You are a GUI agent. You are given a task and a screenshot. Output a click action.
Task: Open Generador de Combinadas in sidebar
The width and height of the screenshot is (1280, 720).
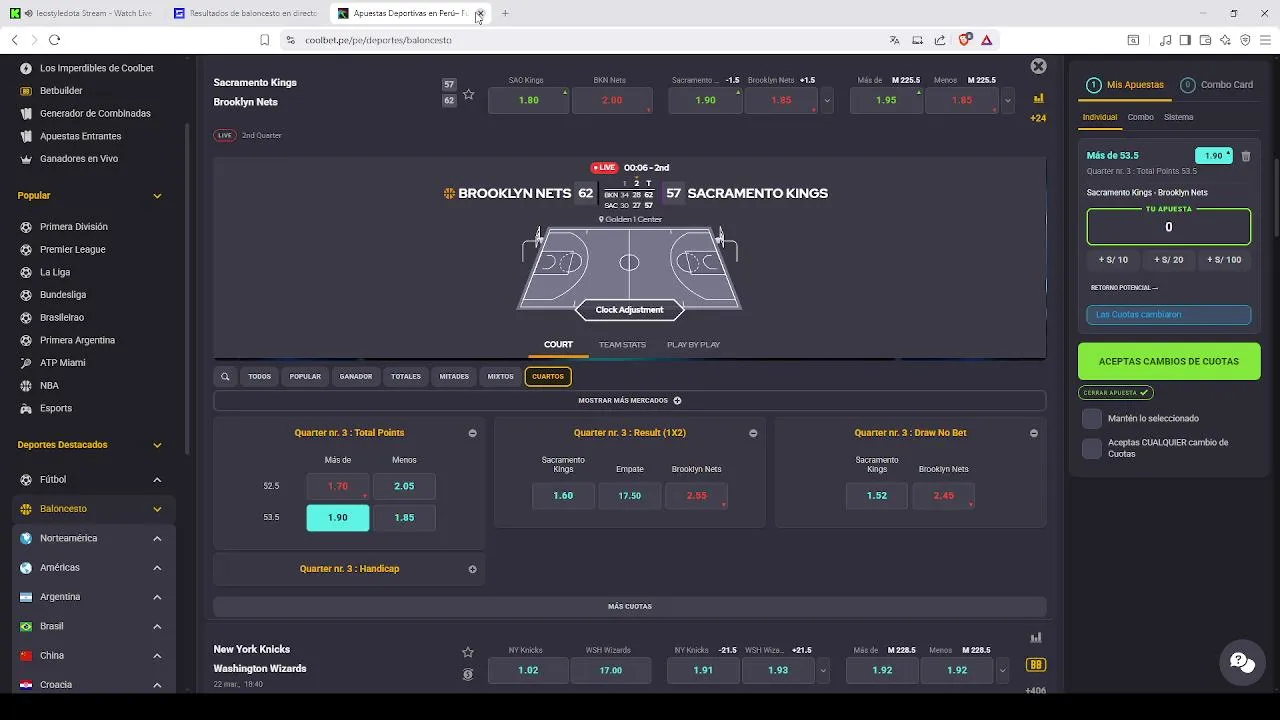(95, 113)
